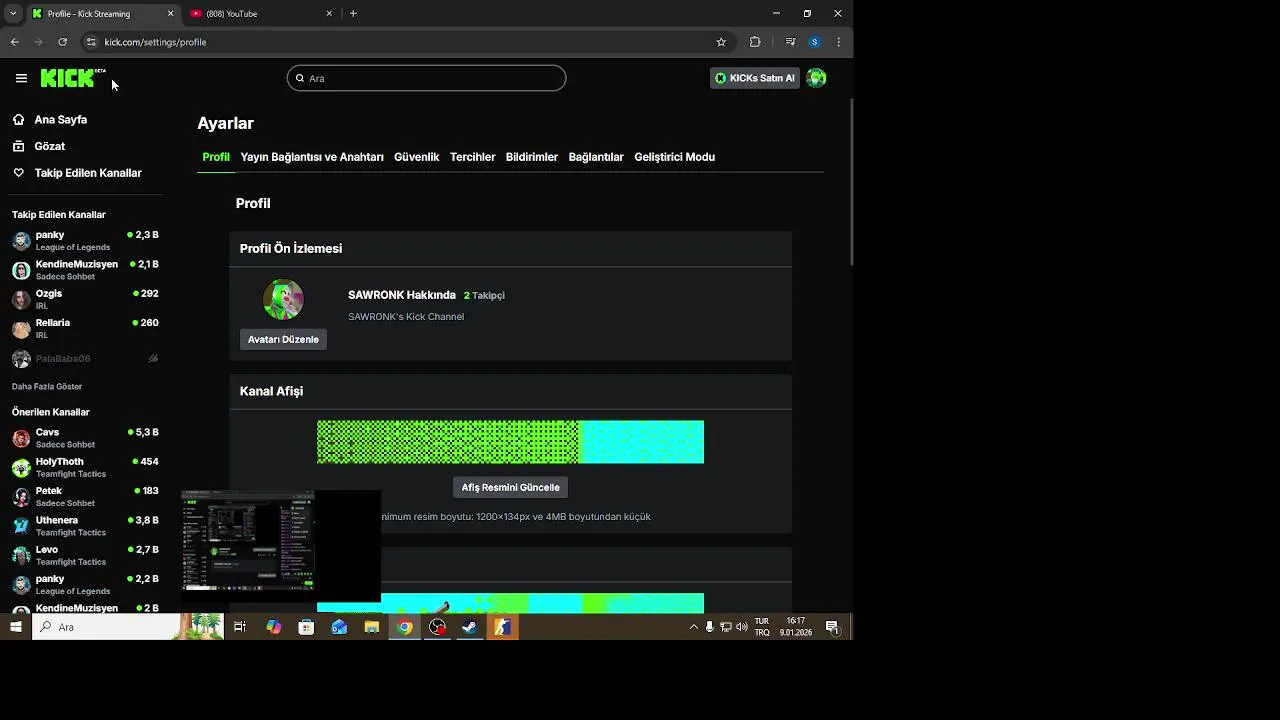Switch to the (808) YouTube browser tab
1280x720 pixels.
click(262, 14)
